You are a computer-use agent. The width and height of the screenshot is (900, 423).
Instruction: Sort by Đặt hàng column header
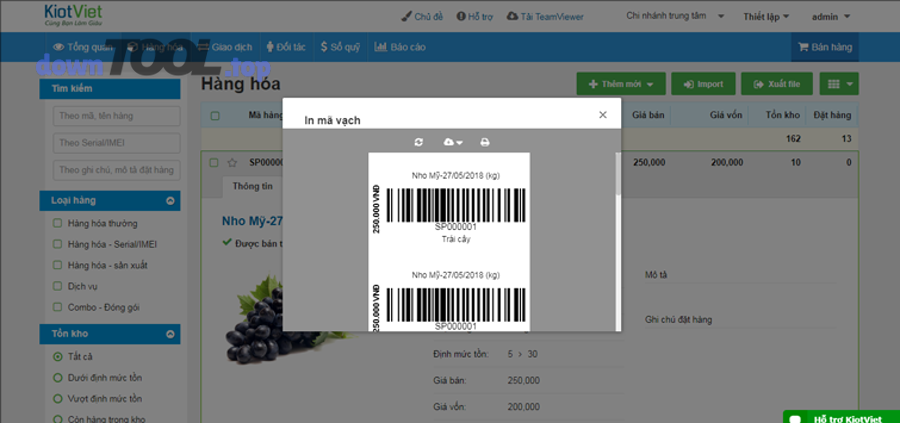coord(832,115)
